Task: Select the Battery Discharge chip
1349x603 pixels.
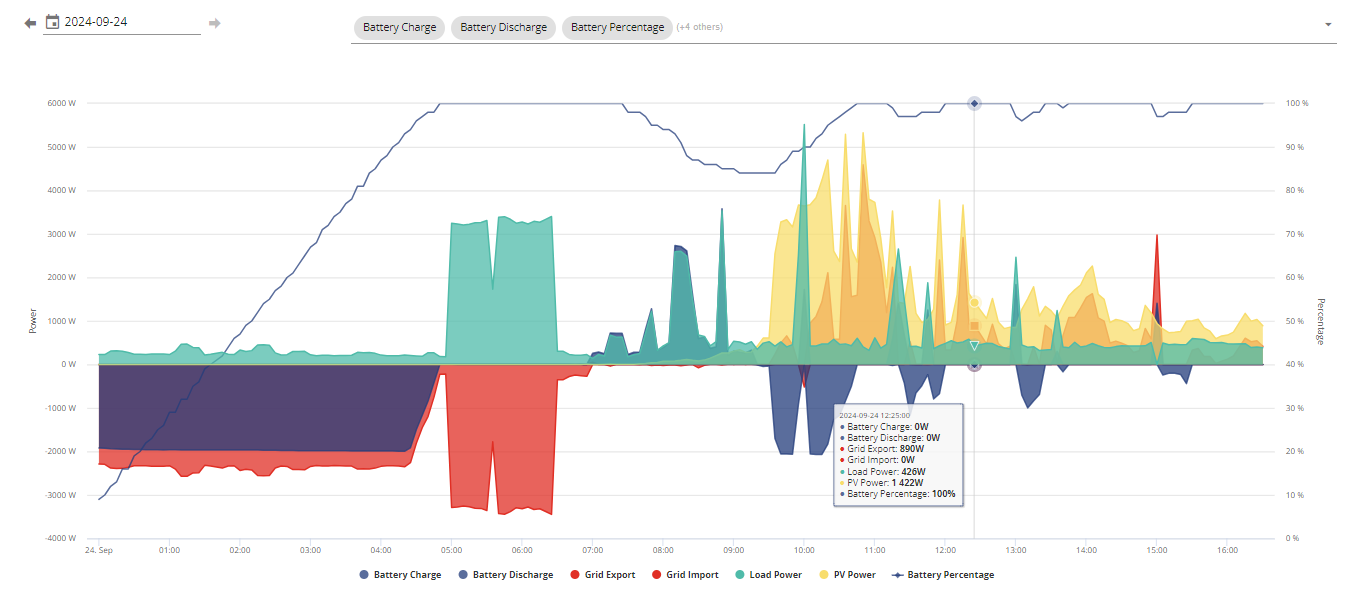Action: [x=504, y=27]
